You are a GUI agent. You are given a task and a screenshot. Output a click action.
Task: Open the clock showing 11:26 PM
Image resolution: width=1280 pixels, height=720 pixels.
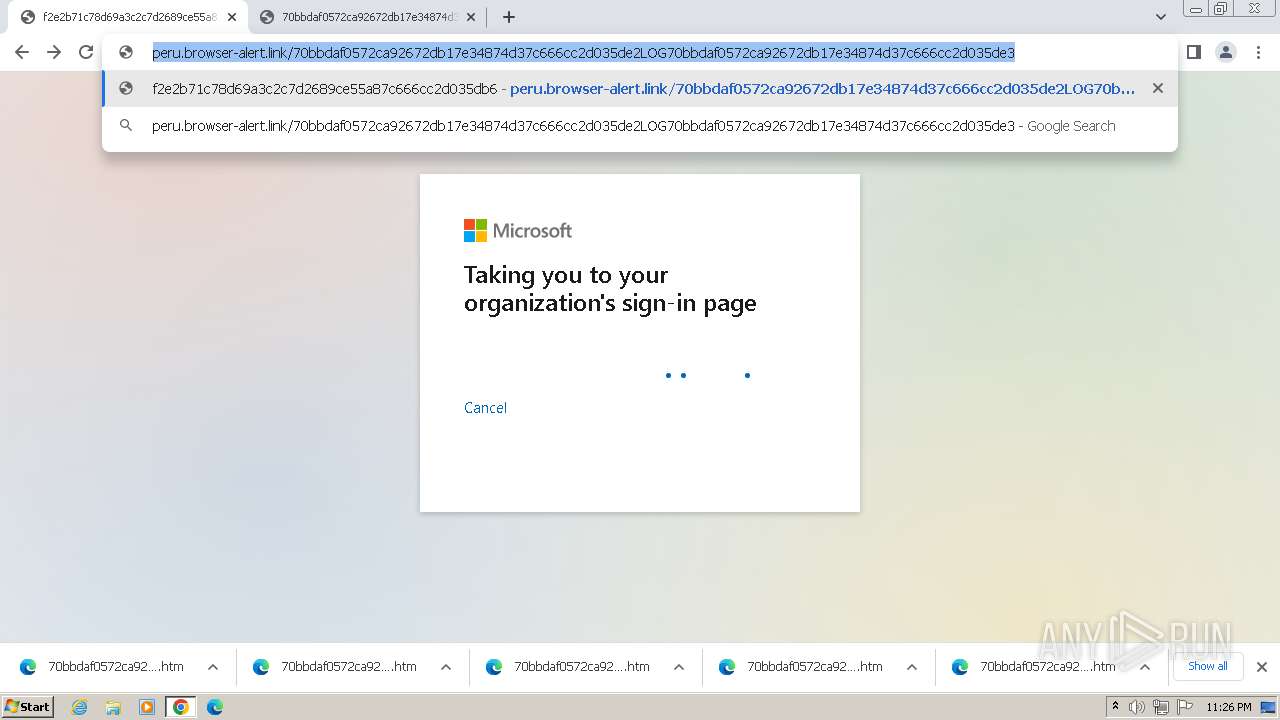(x=1229, y=707)
